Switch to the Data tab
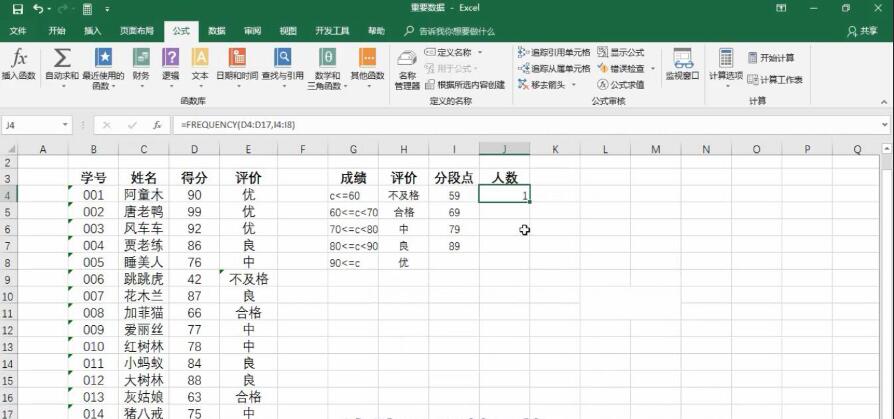 coord(217,31)
